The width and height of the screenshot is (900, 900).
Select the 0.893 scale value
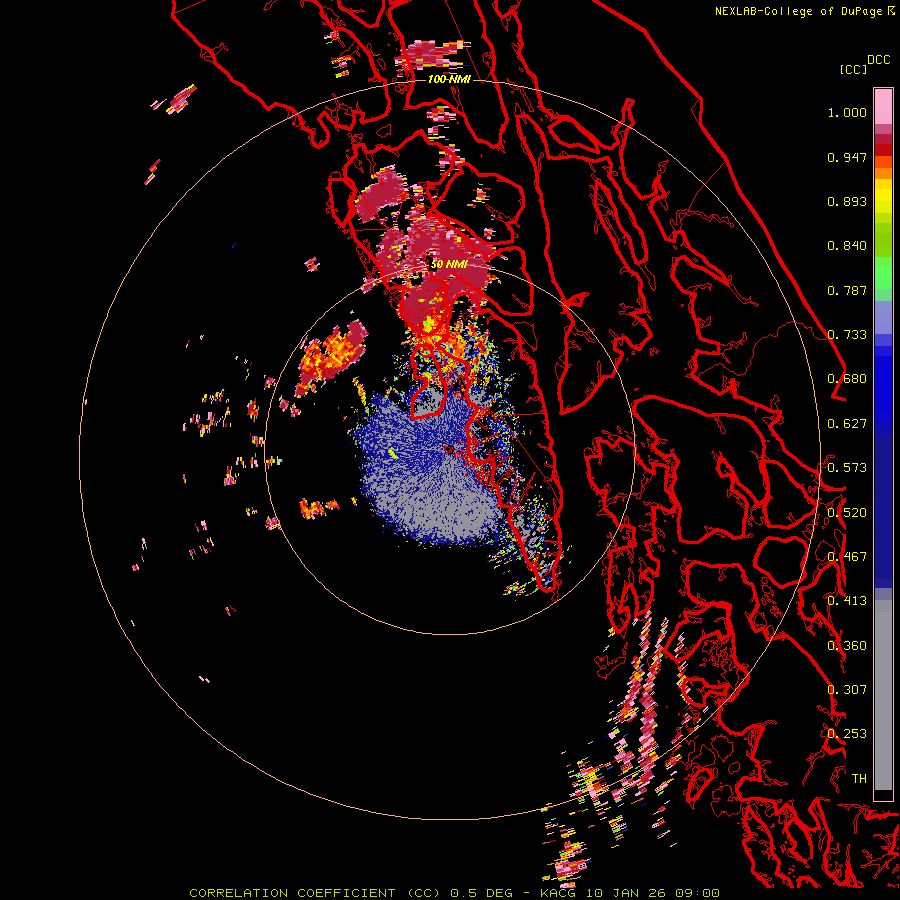[x=847, y=201]
